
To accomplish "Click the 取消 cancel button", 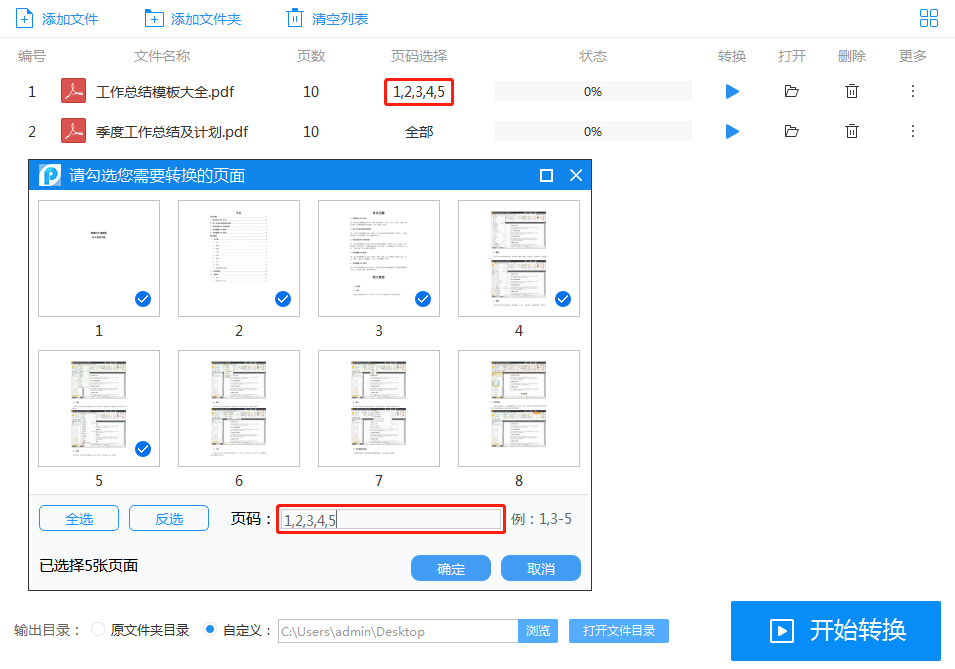I will click(x=541, y=568).
